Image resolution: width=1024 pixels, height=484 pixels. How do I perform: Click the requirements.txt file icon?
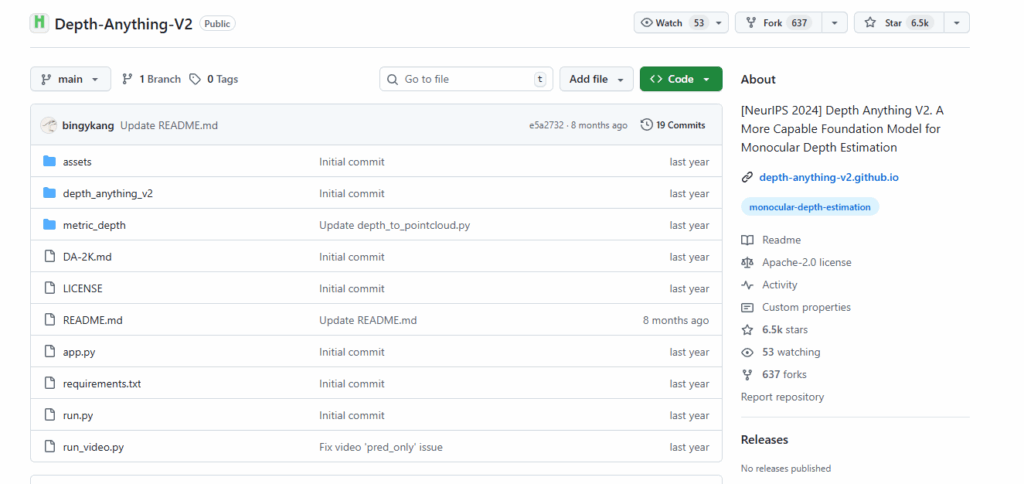click(x=50, y=383)
